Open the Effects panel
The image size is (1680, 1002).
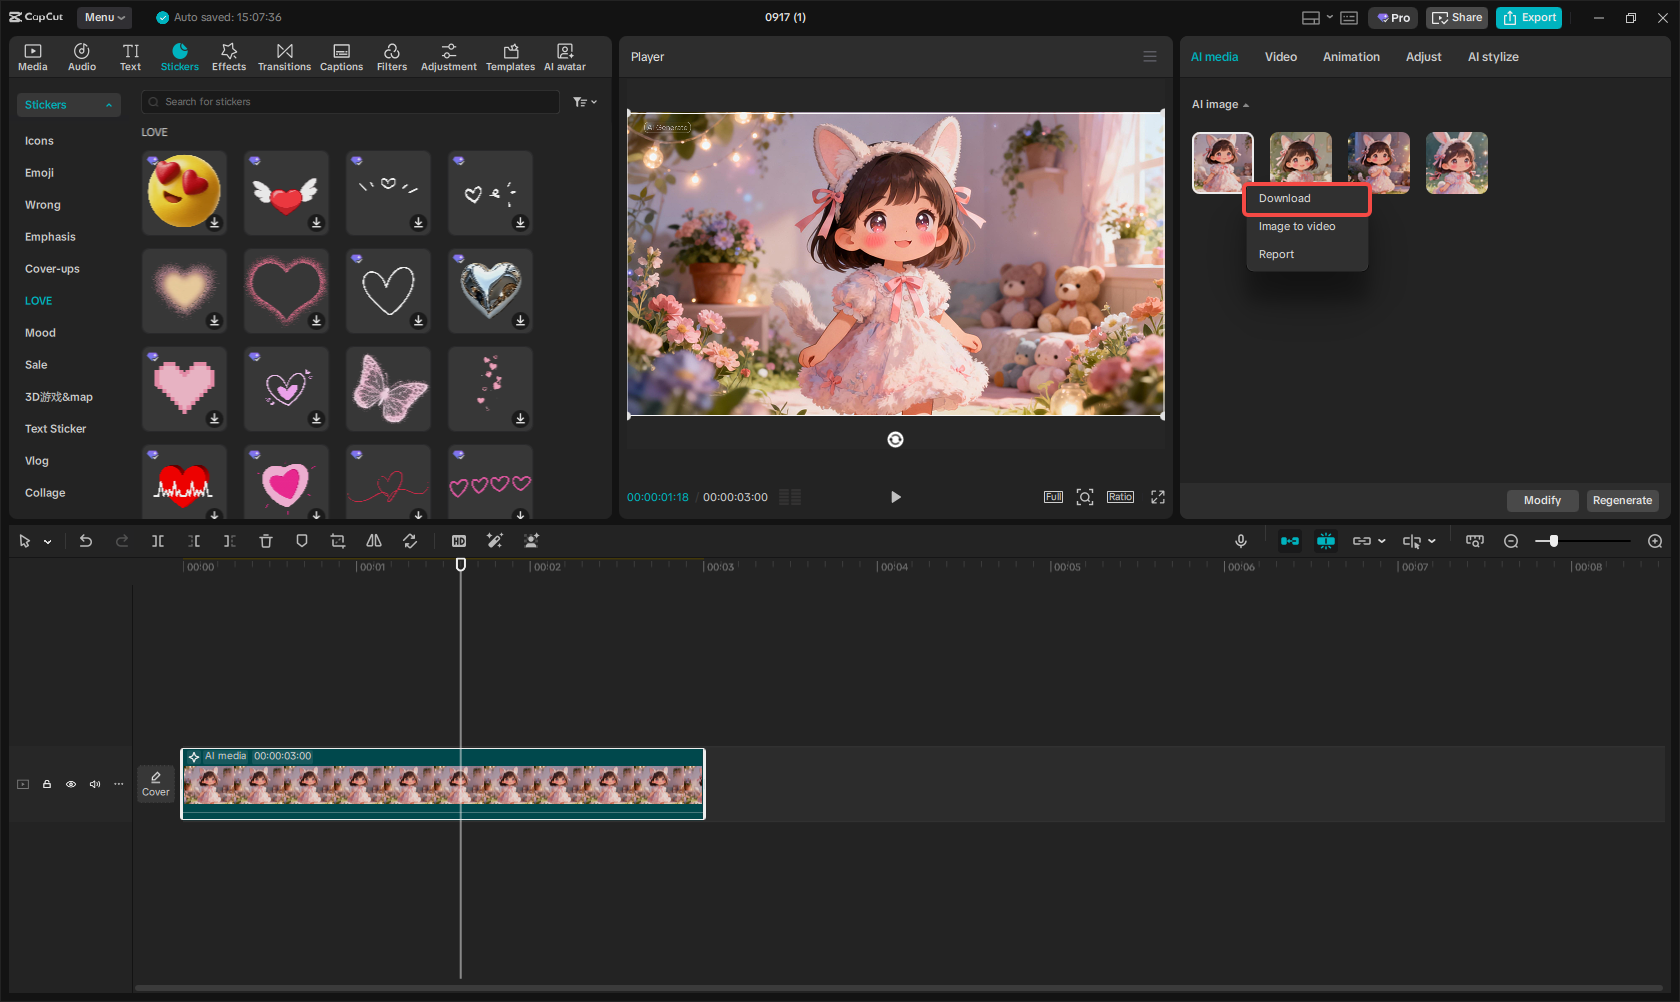point(228,57)
